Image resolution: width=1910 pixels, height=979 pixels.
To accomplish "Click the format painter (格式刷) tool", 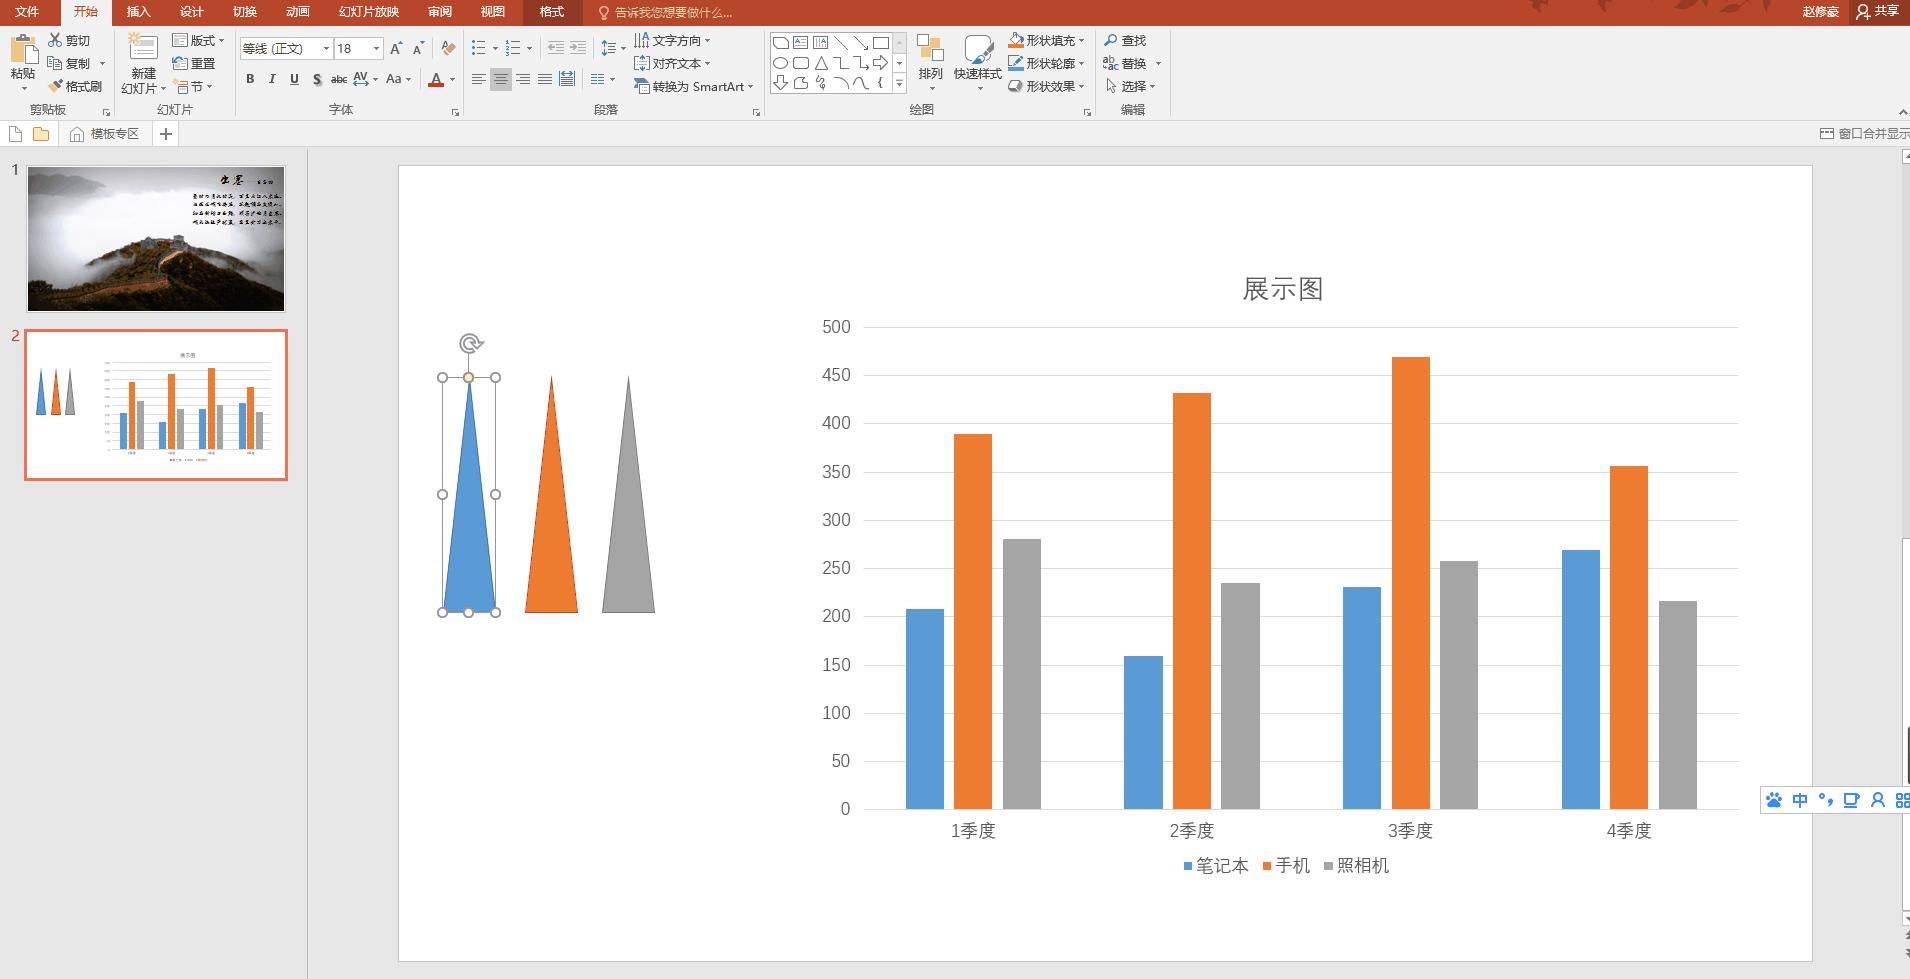I will (x=75, y=87).
